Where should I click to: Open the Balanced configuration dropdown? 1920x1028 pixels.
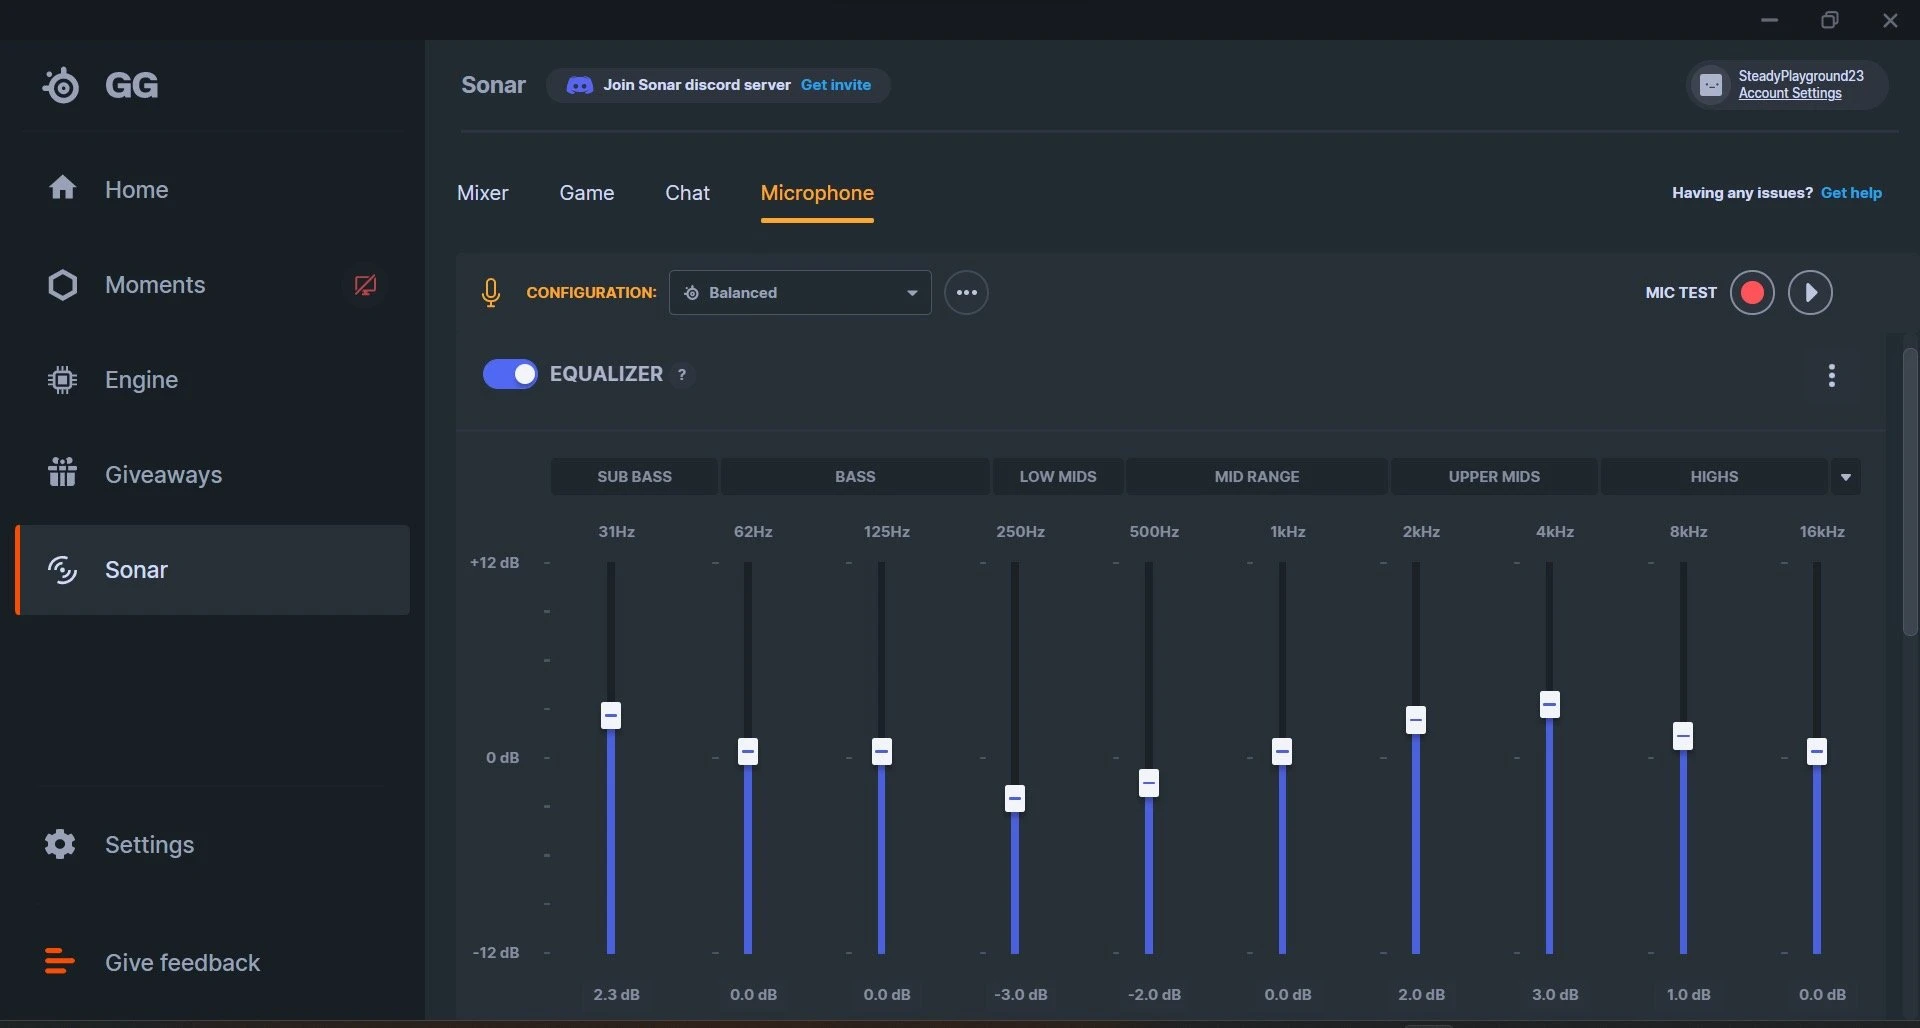pos(800,293)
